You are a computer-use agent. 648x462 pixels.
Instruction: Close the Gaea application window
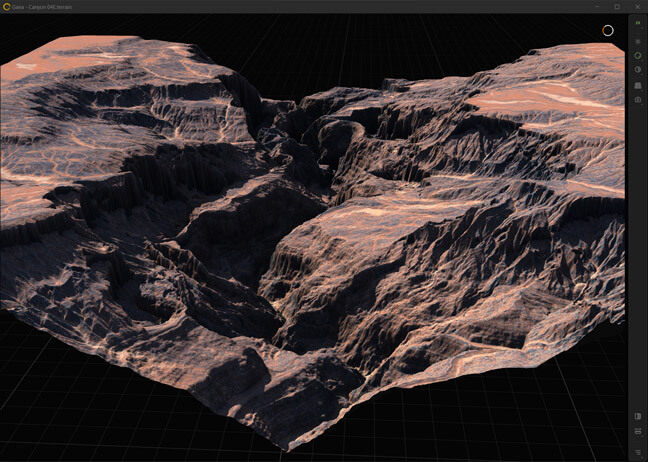638,6
